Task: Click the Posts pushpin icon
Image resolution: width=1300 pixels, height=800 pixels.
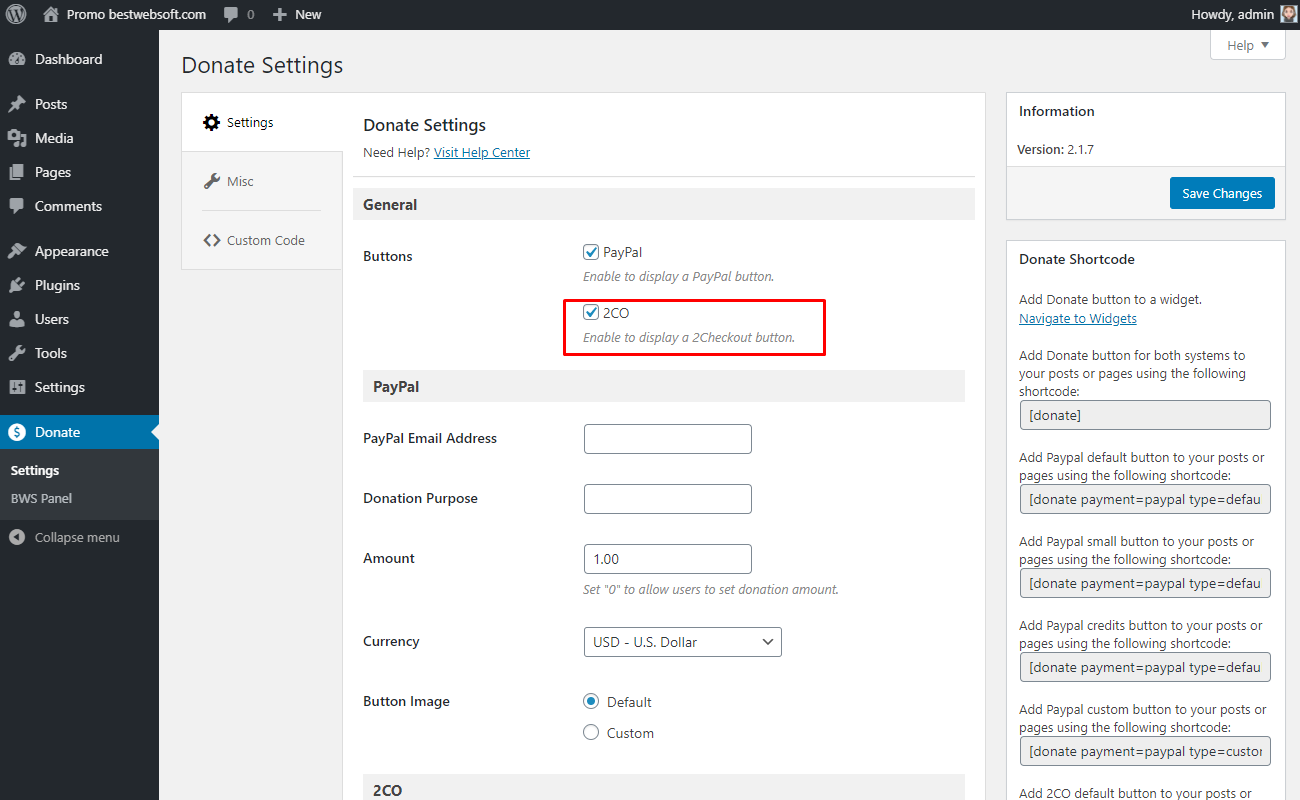Action: [17, 104]
